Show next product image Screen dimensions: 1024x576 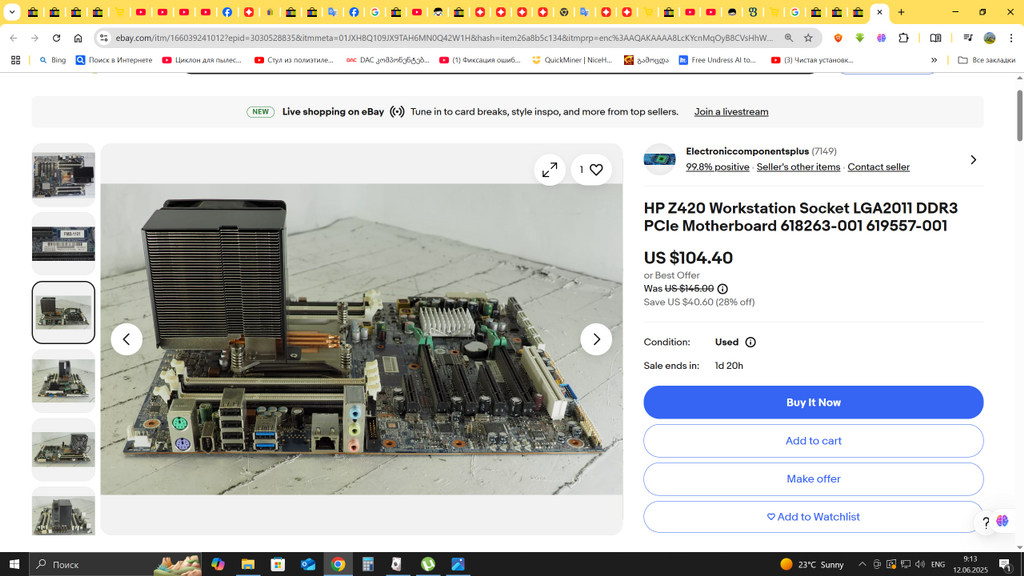point(596,340)
